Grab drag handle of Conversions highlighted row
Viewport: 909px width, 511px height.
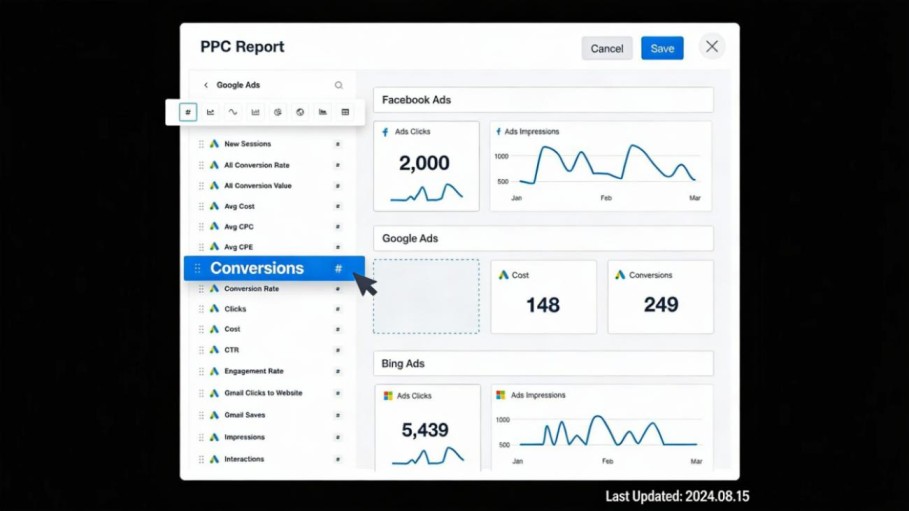coord(197,268)
